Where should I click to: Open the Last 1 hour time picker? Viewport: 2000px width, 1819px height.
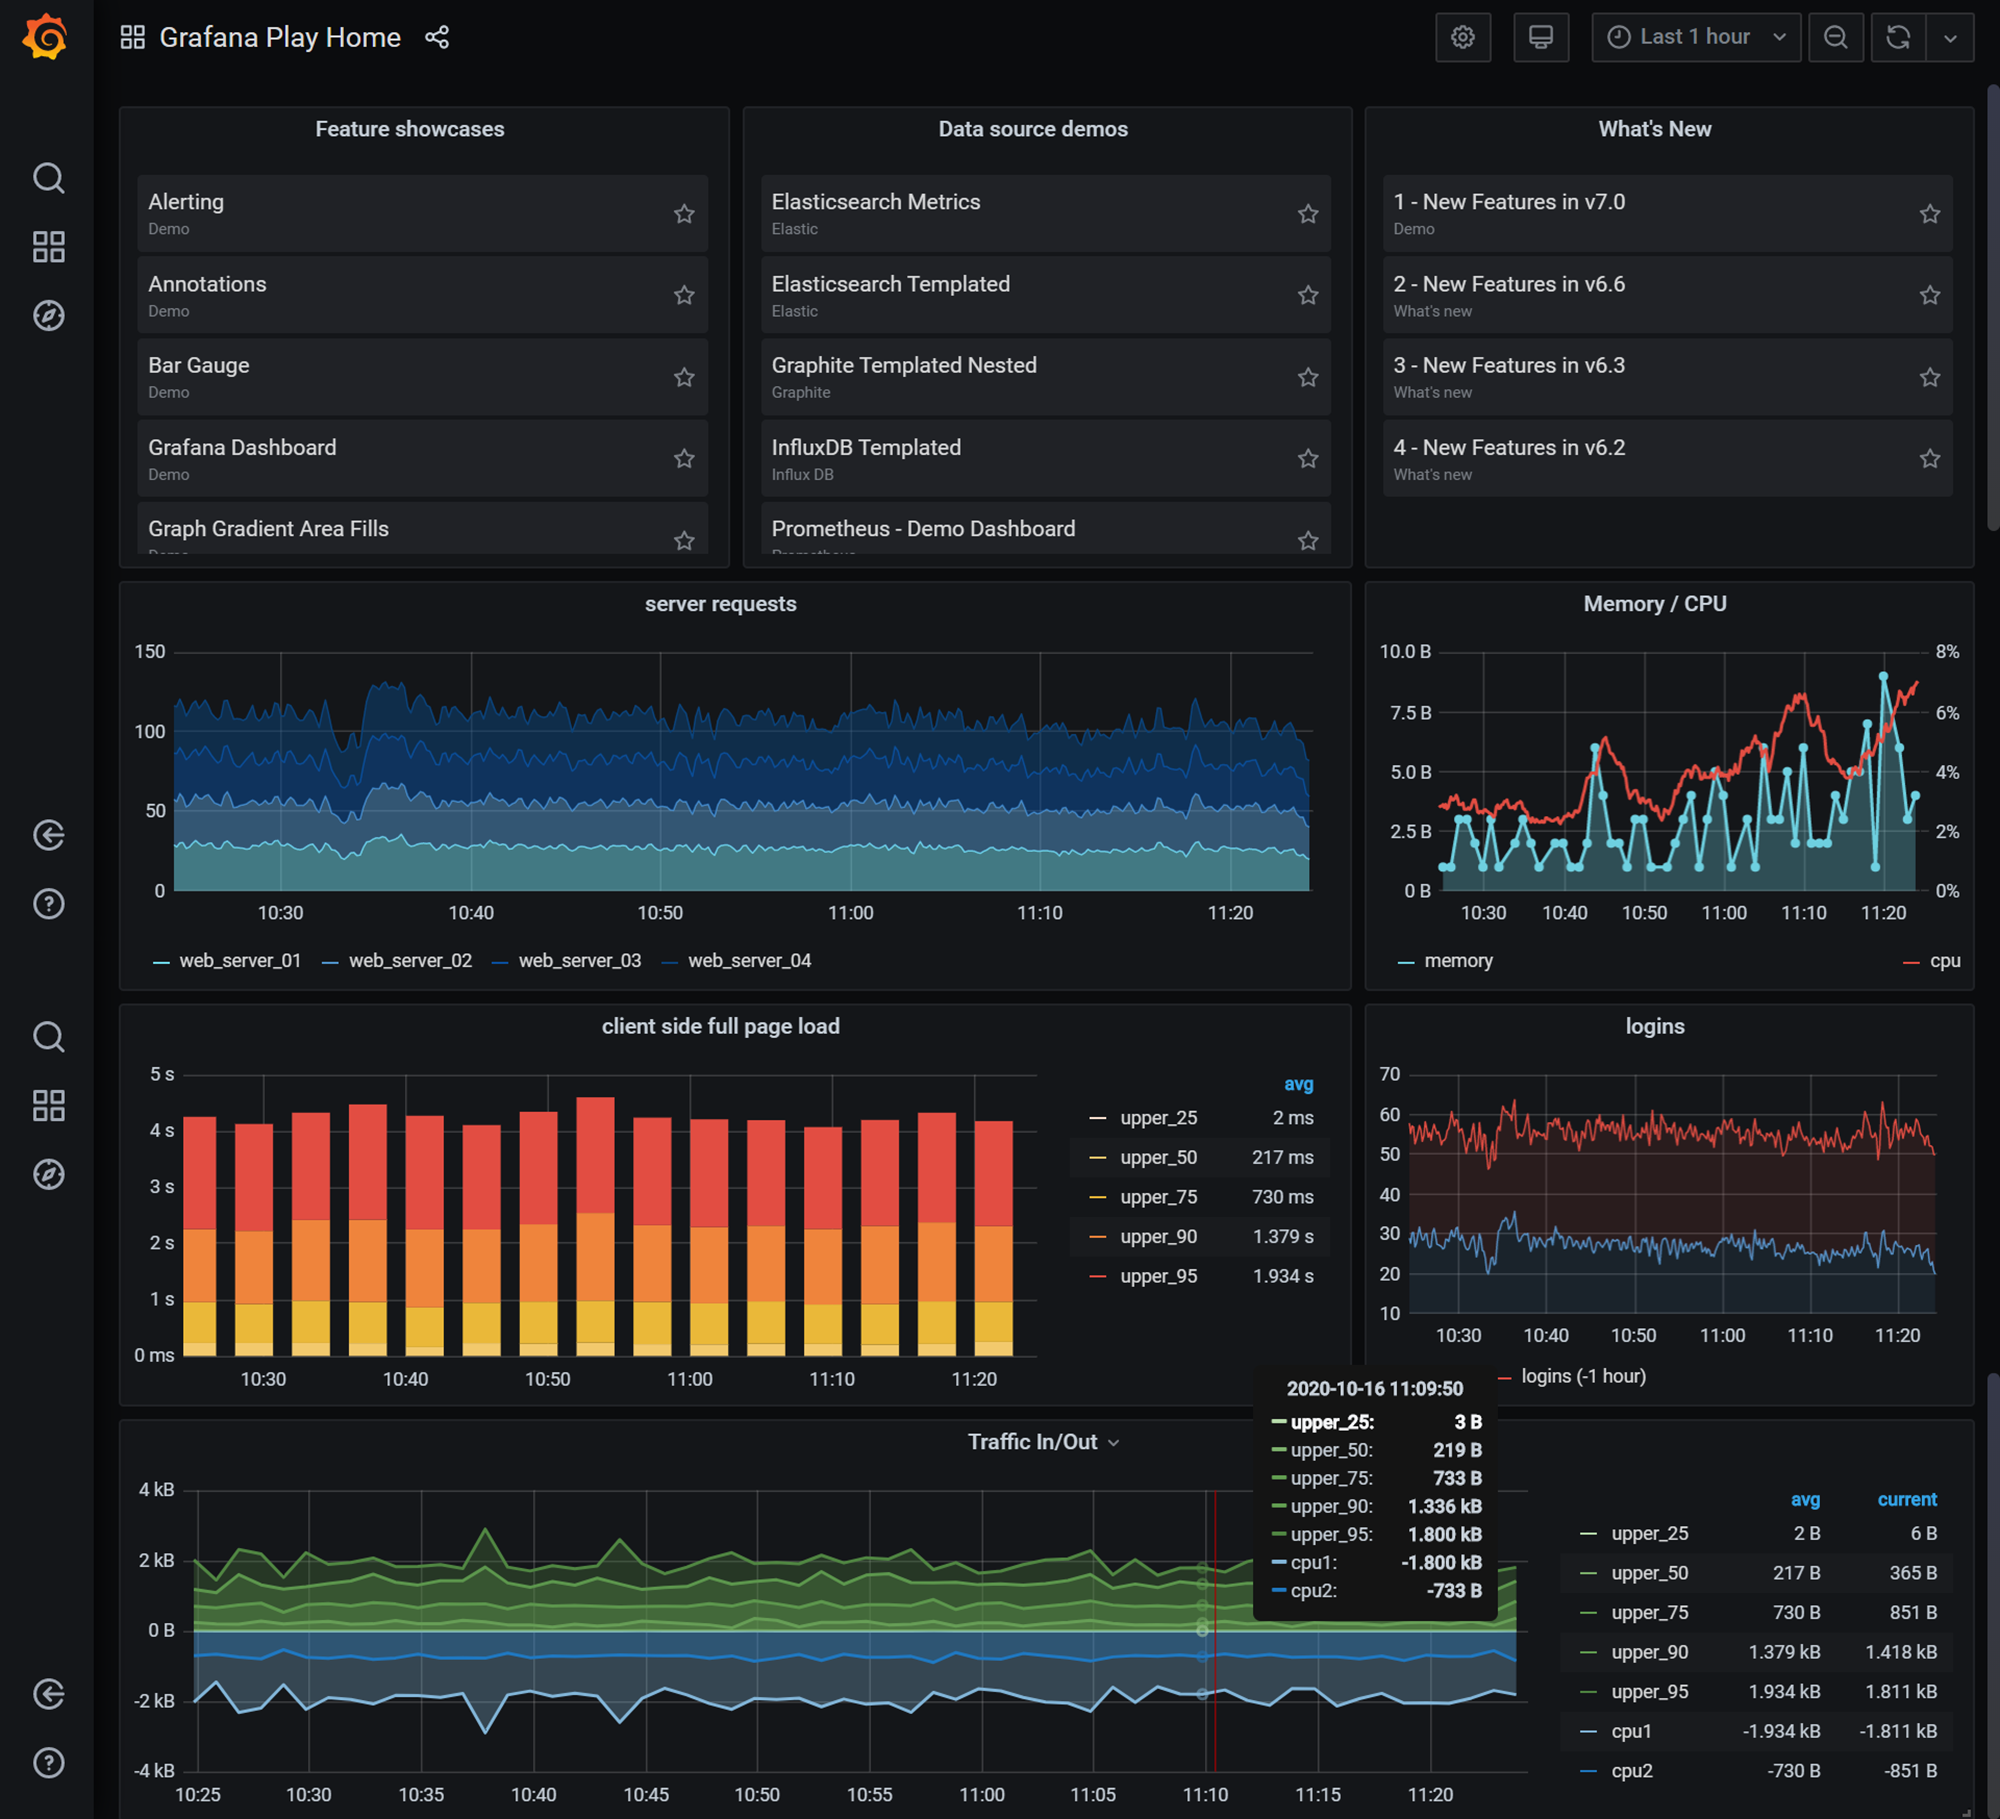pos(1695,38)
